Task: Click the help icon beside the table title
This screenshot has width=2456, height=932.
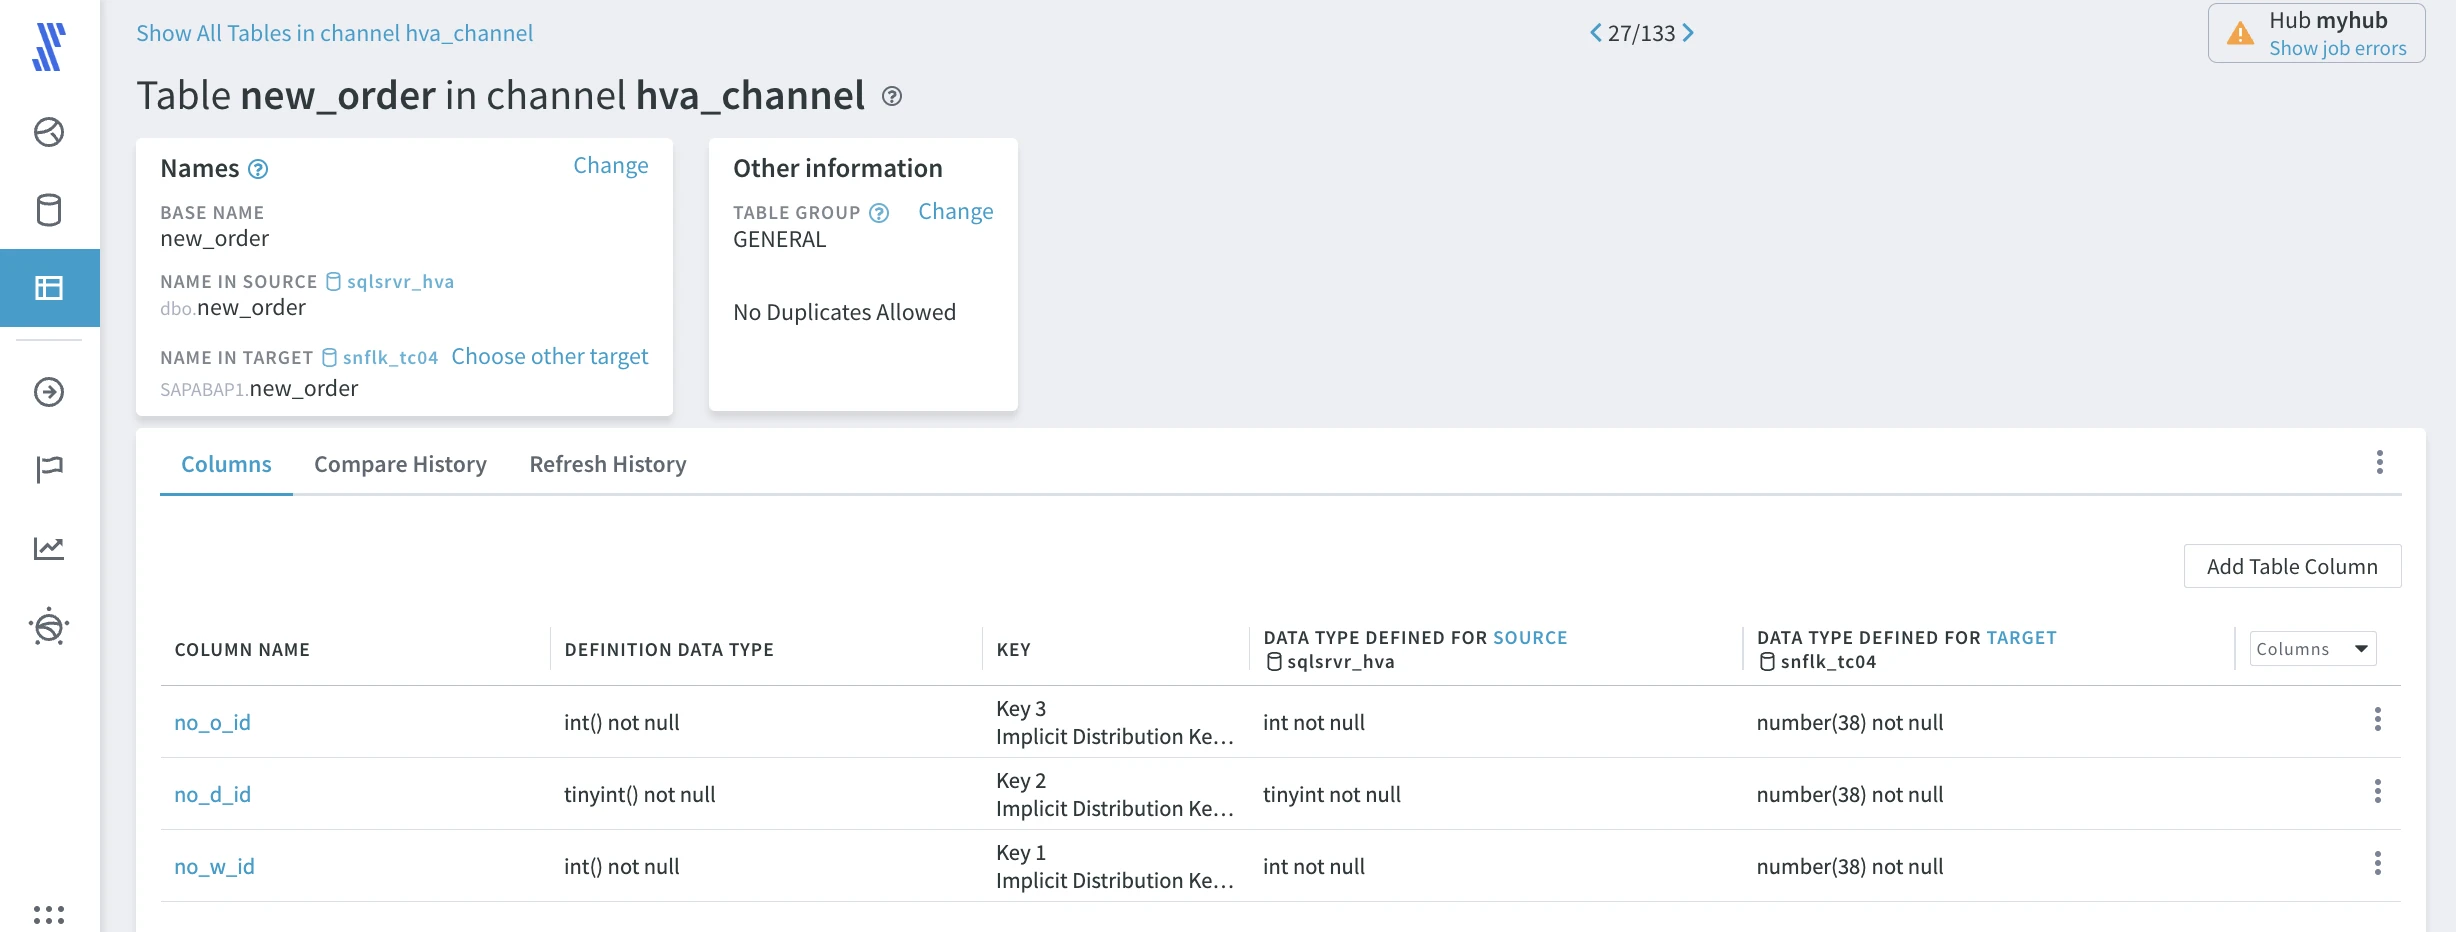Action: point(892,96)
